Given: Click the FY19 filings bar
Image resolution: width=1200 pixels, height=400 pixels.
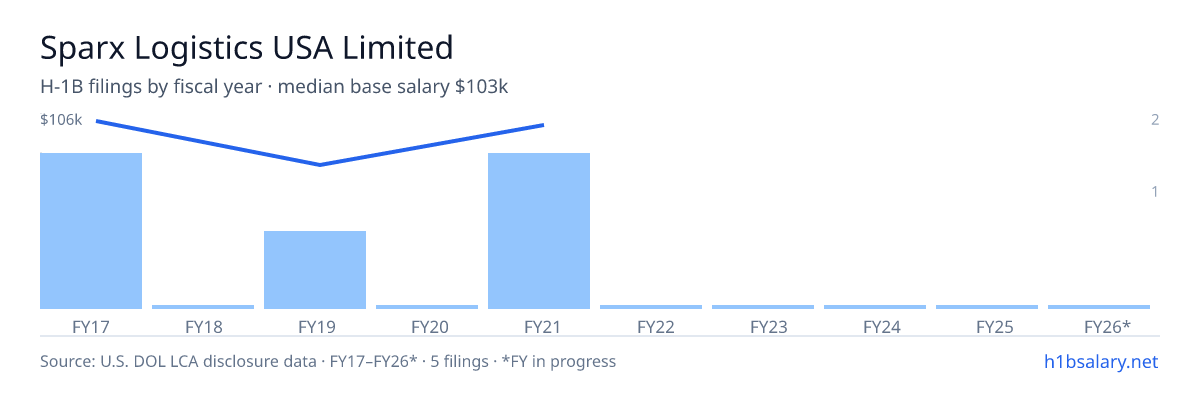Looking at the screenshot, I should tap(315, 270).
